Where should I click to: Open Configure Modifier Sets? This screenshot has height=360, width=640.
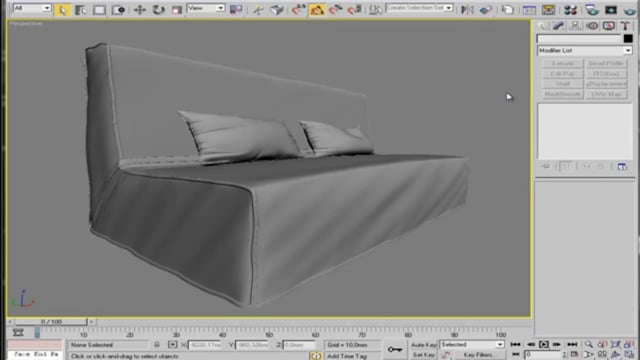pyautogui.click(x=622, y=167)
